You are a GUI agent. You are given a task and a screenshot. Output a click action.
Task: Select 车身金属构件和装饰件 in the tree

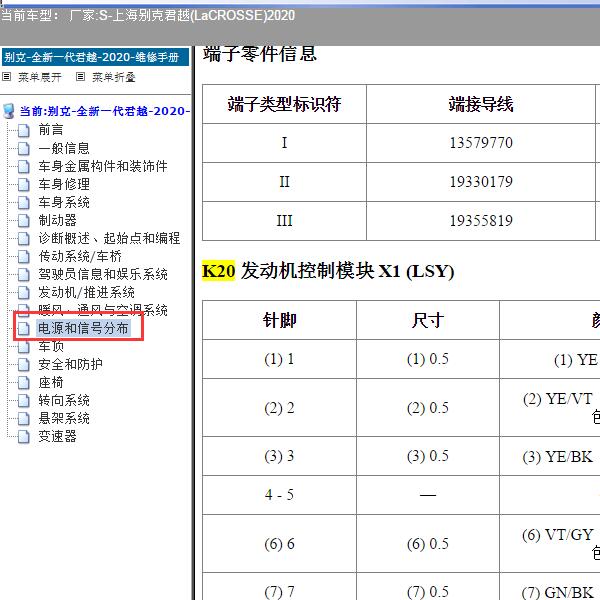(x=103, y=166)
